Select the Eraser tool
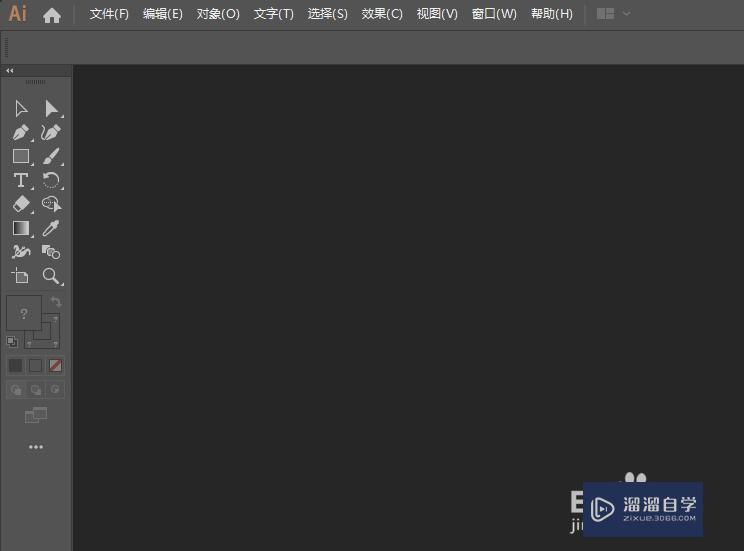The height and width of the screenshot is (551, 744). tap(21, 204)
